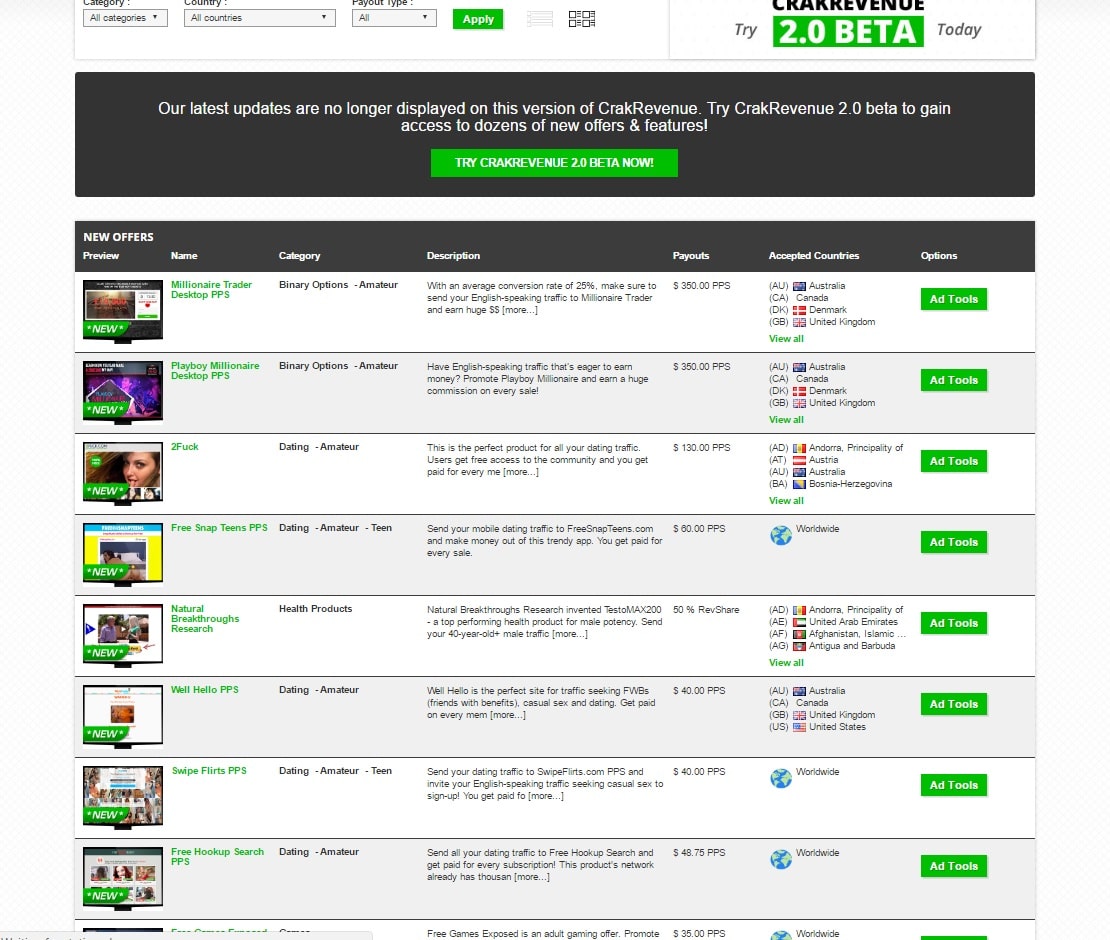
Task: Click '50 % RevShare' payout value
Action: tap(706, 609)
